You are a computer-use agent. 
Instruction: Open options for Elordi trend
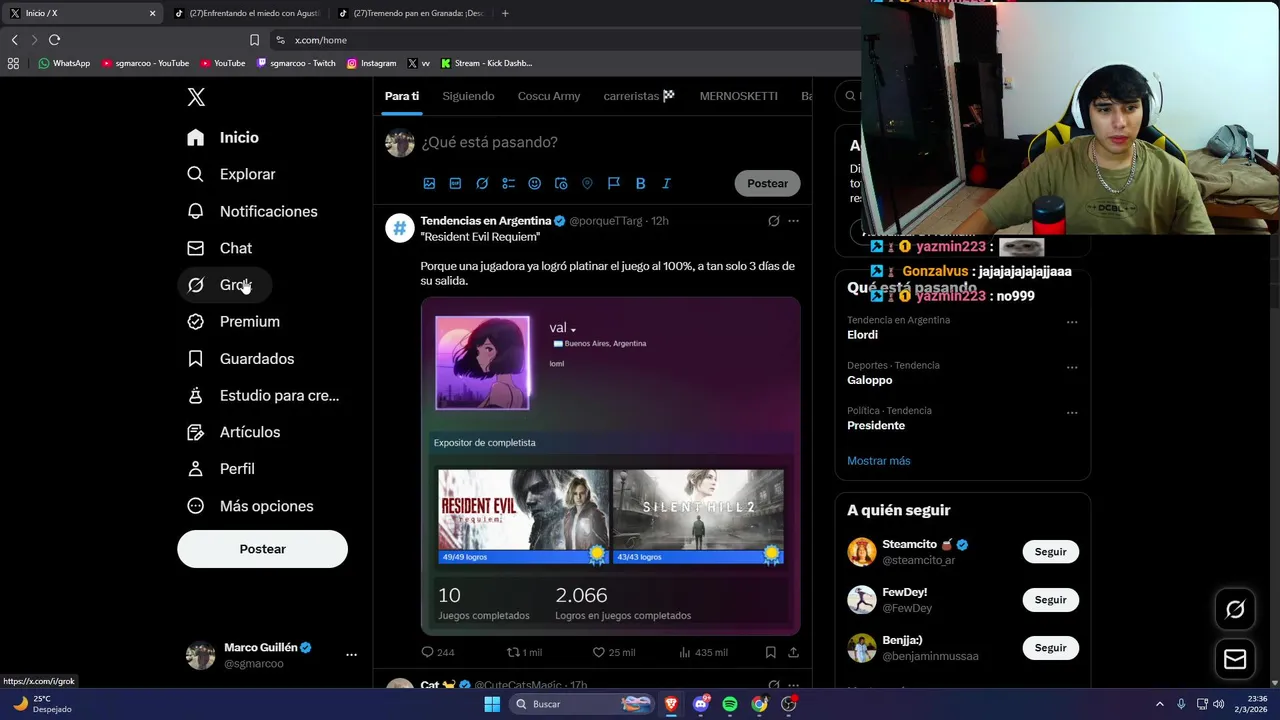(1072, 322)
